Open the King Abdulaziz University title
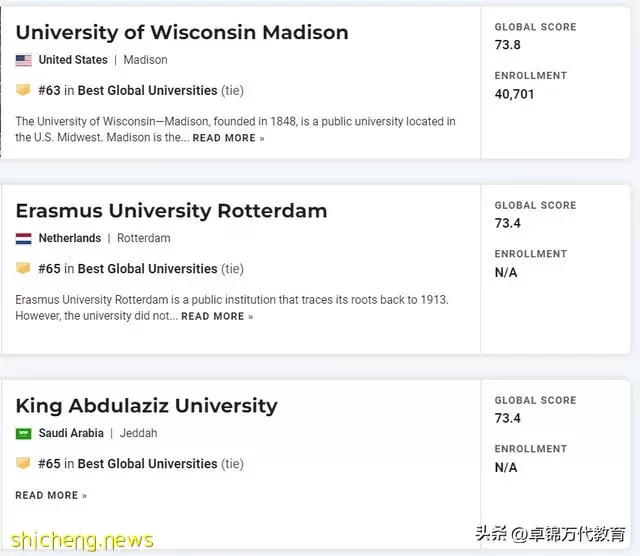Image resolution: width=640 pixels, height=556 pixels. tap(147, 406)
